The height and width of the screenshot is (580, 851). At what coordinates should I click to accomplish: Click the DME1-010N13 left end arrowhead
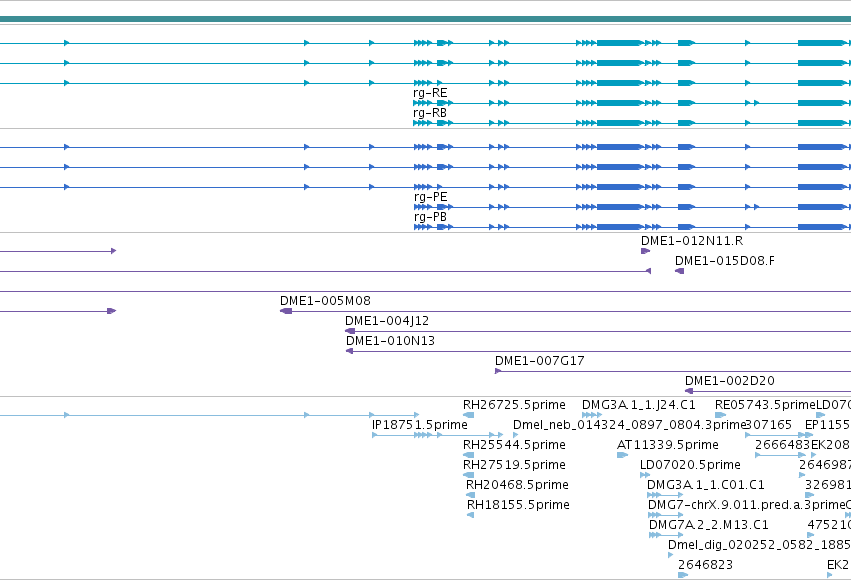350,352
